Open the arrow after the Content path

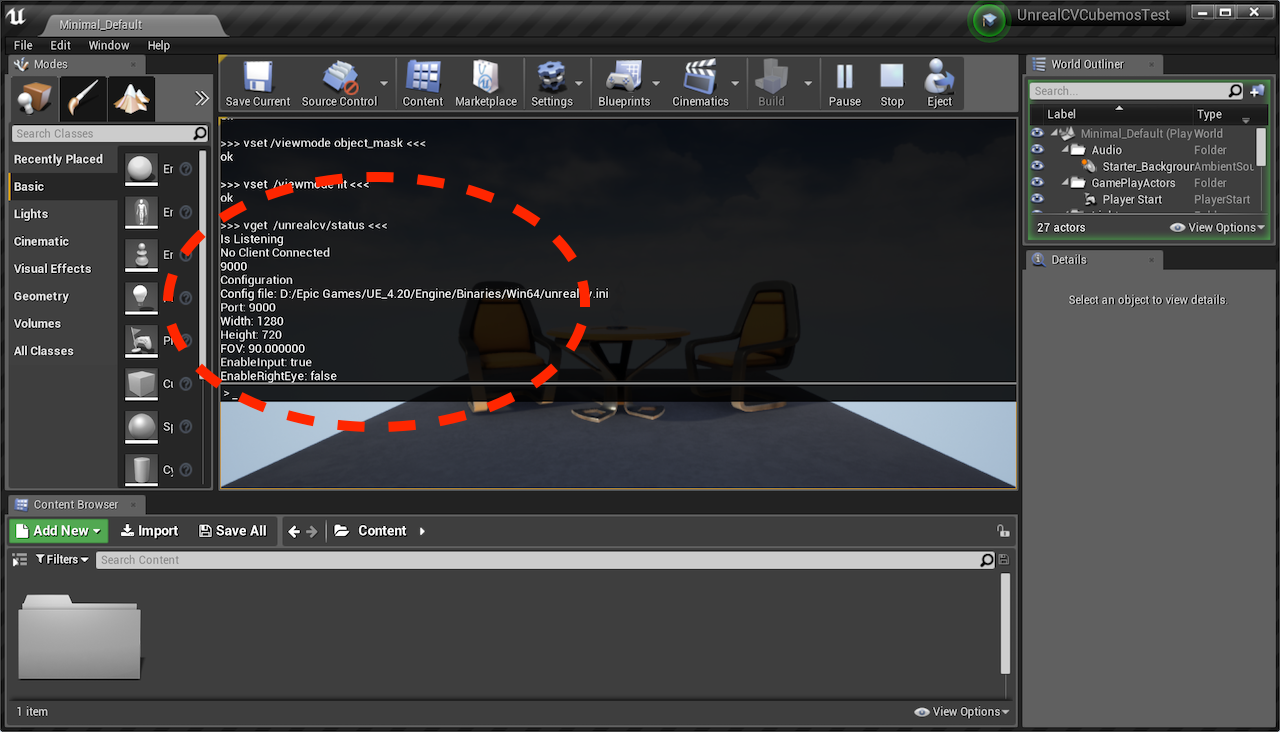pyautogui.click(x=422, y=531)
